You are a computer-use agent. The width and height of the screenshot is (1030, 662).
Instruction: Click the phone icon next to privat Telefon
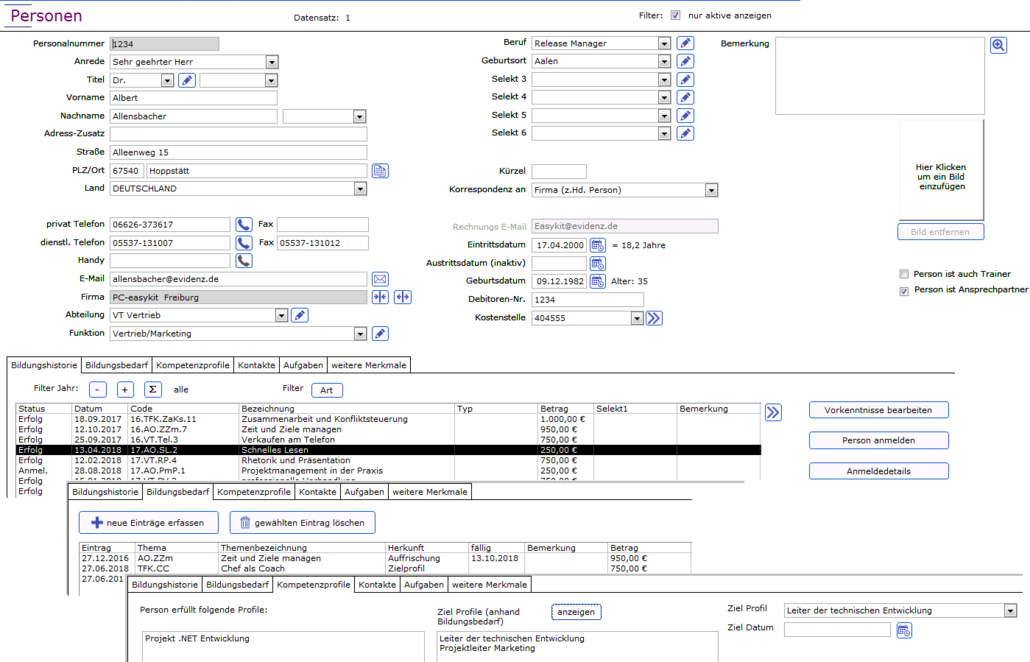pyautogui.click(x=244, y=225)
